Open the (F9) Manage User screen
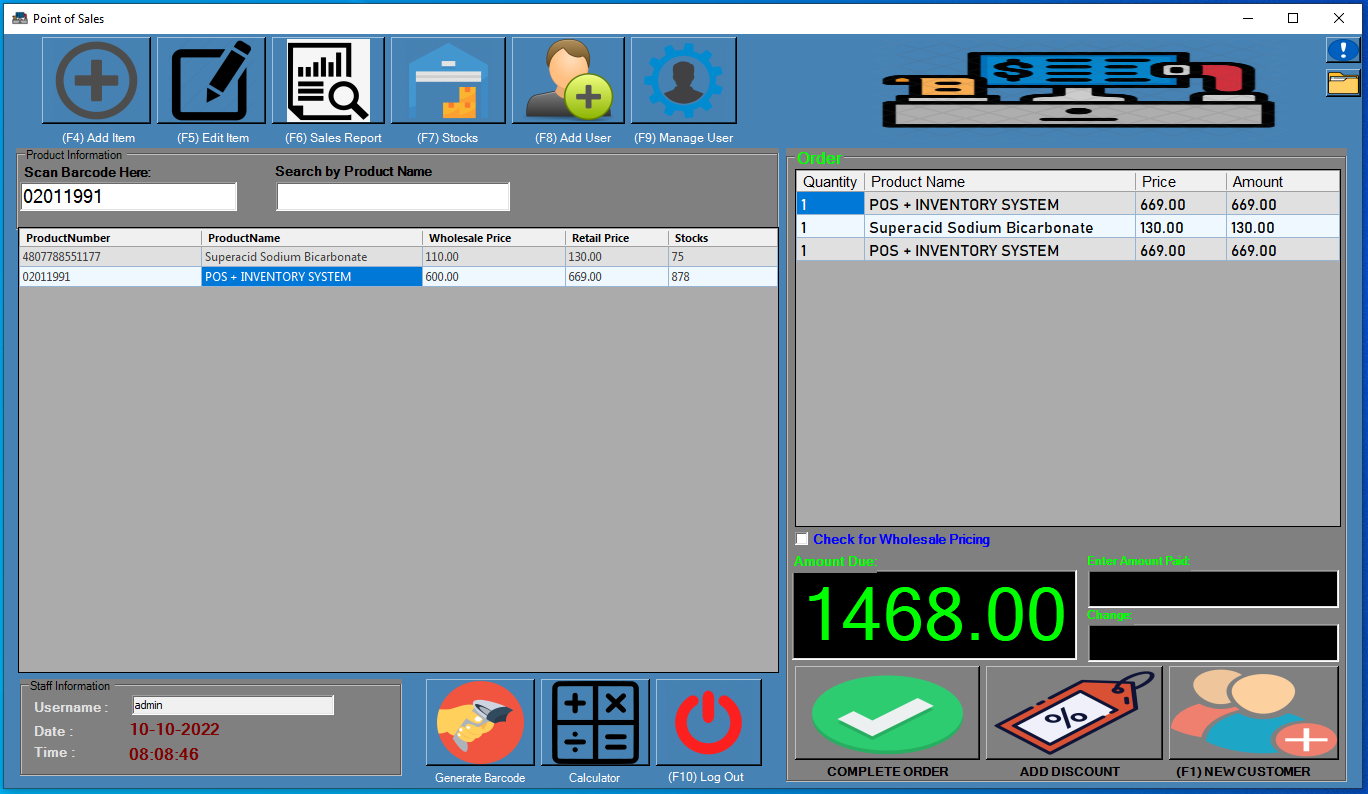Screen dimensions: 1368x794 point(683,80)
